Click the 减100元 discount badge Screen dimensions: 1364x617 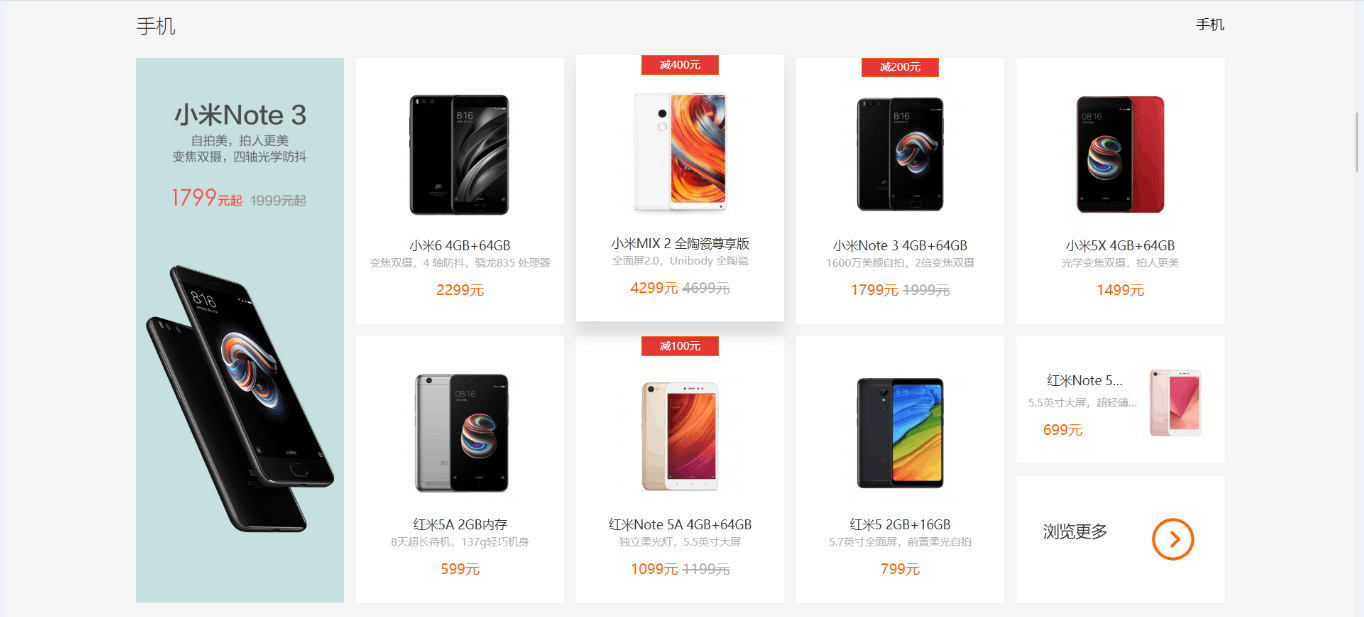680,346
